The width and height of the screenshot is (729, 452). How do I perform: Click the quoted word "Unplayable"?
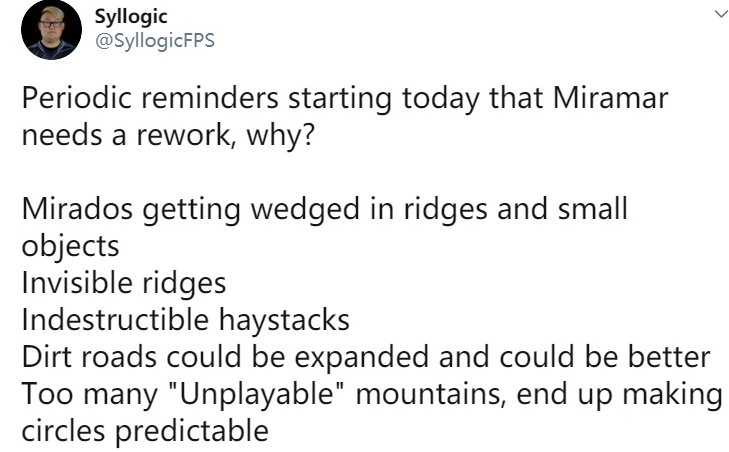click(256, 394)
